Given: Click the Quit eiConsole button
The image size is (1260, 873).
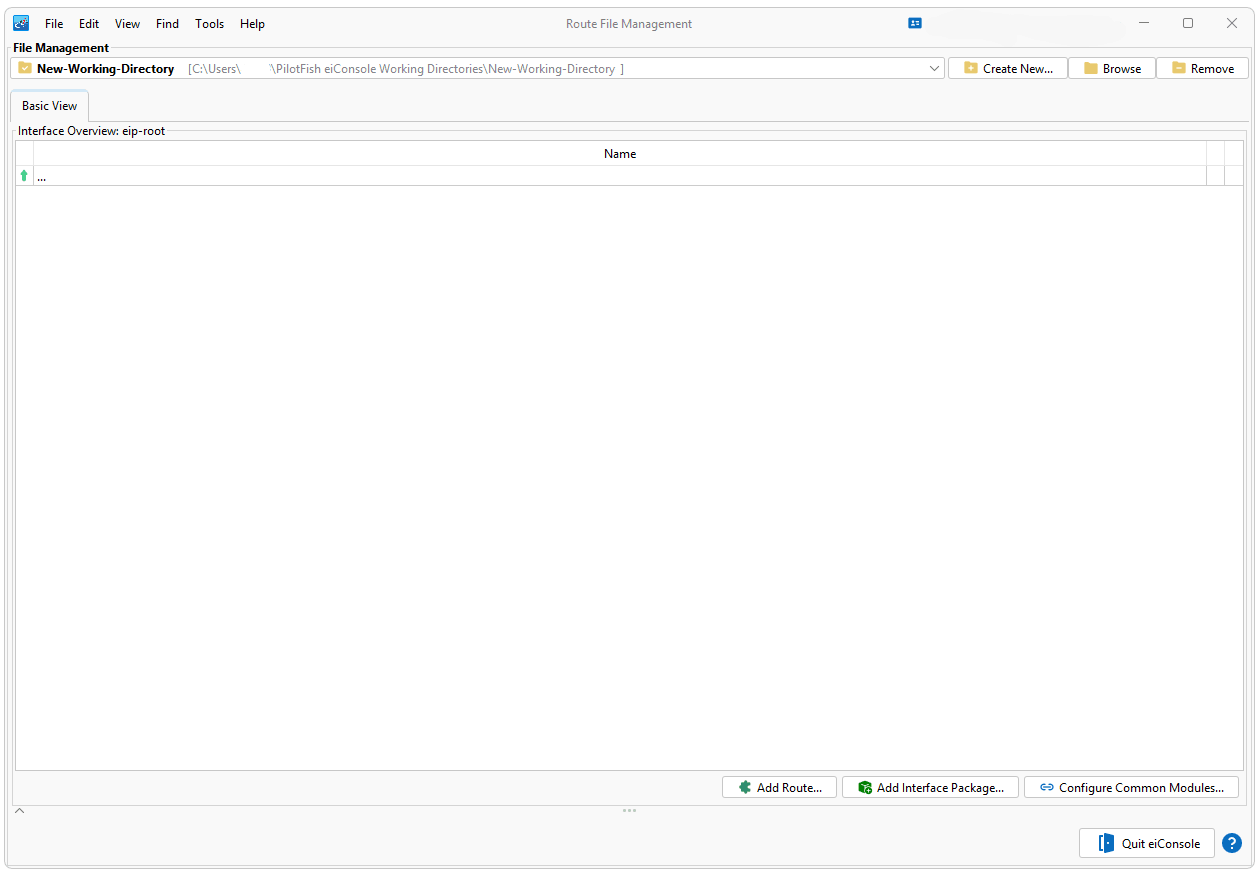Looking at the screenshot, I should click(x=1147, y=843).
